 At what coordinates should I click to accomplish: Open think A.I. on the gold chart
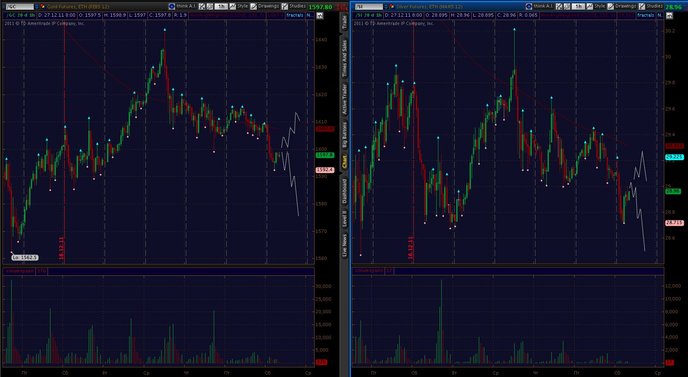point(183,6)
